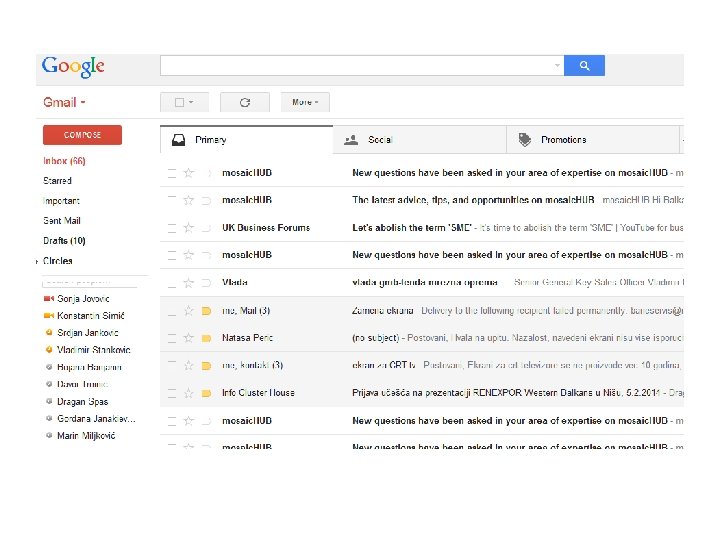
Task: Open the More actions dropdown
Action: click(x=305, y=102)
